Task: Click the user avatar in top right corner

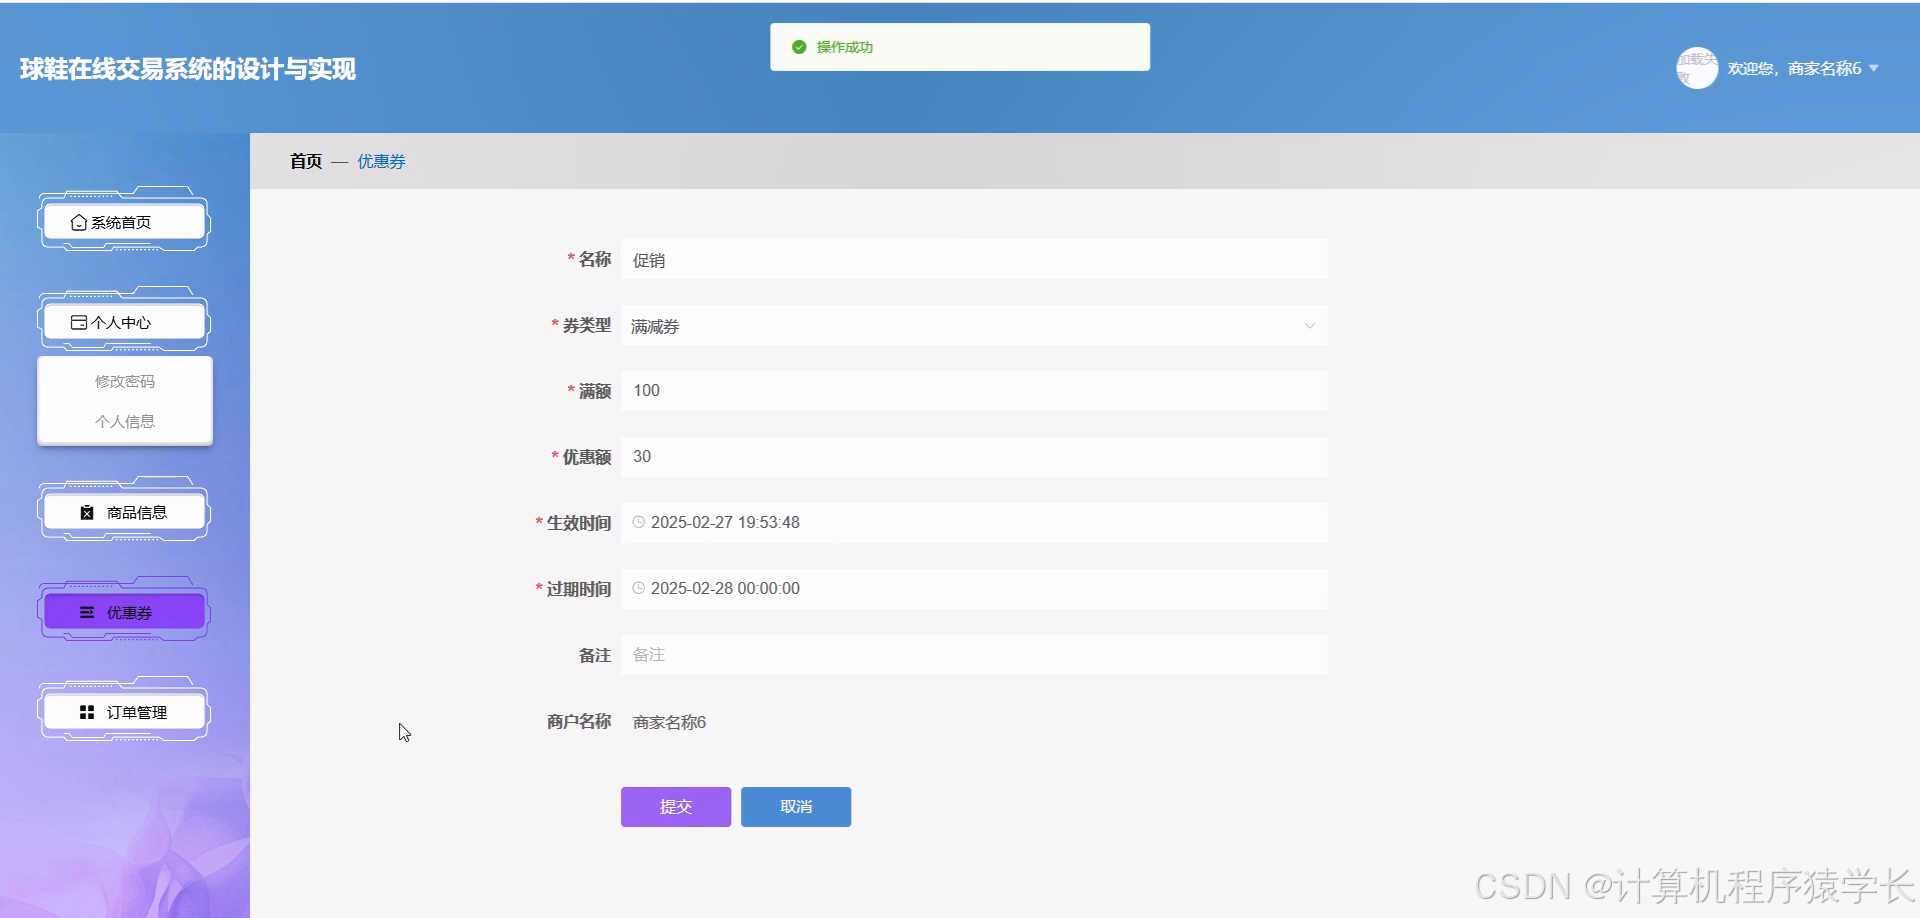Action: (1697, 68)
